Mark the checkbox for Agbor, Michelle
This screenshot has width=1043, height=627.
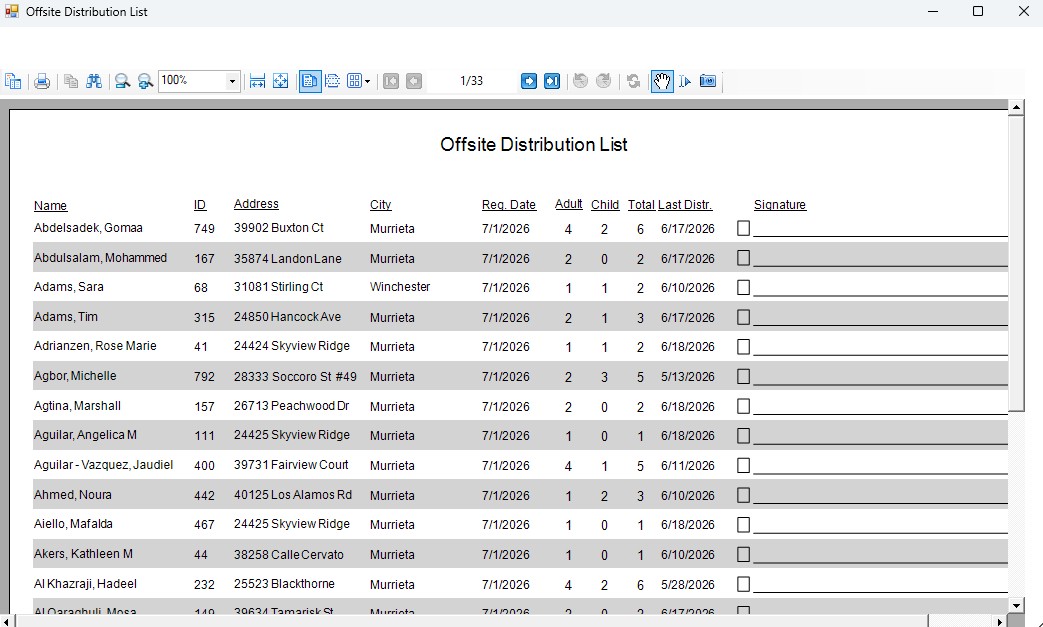click(744, 376)
